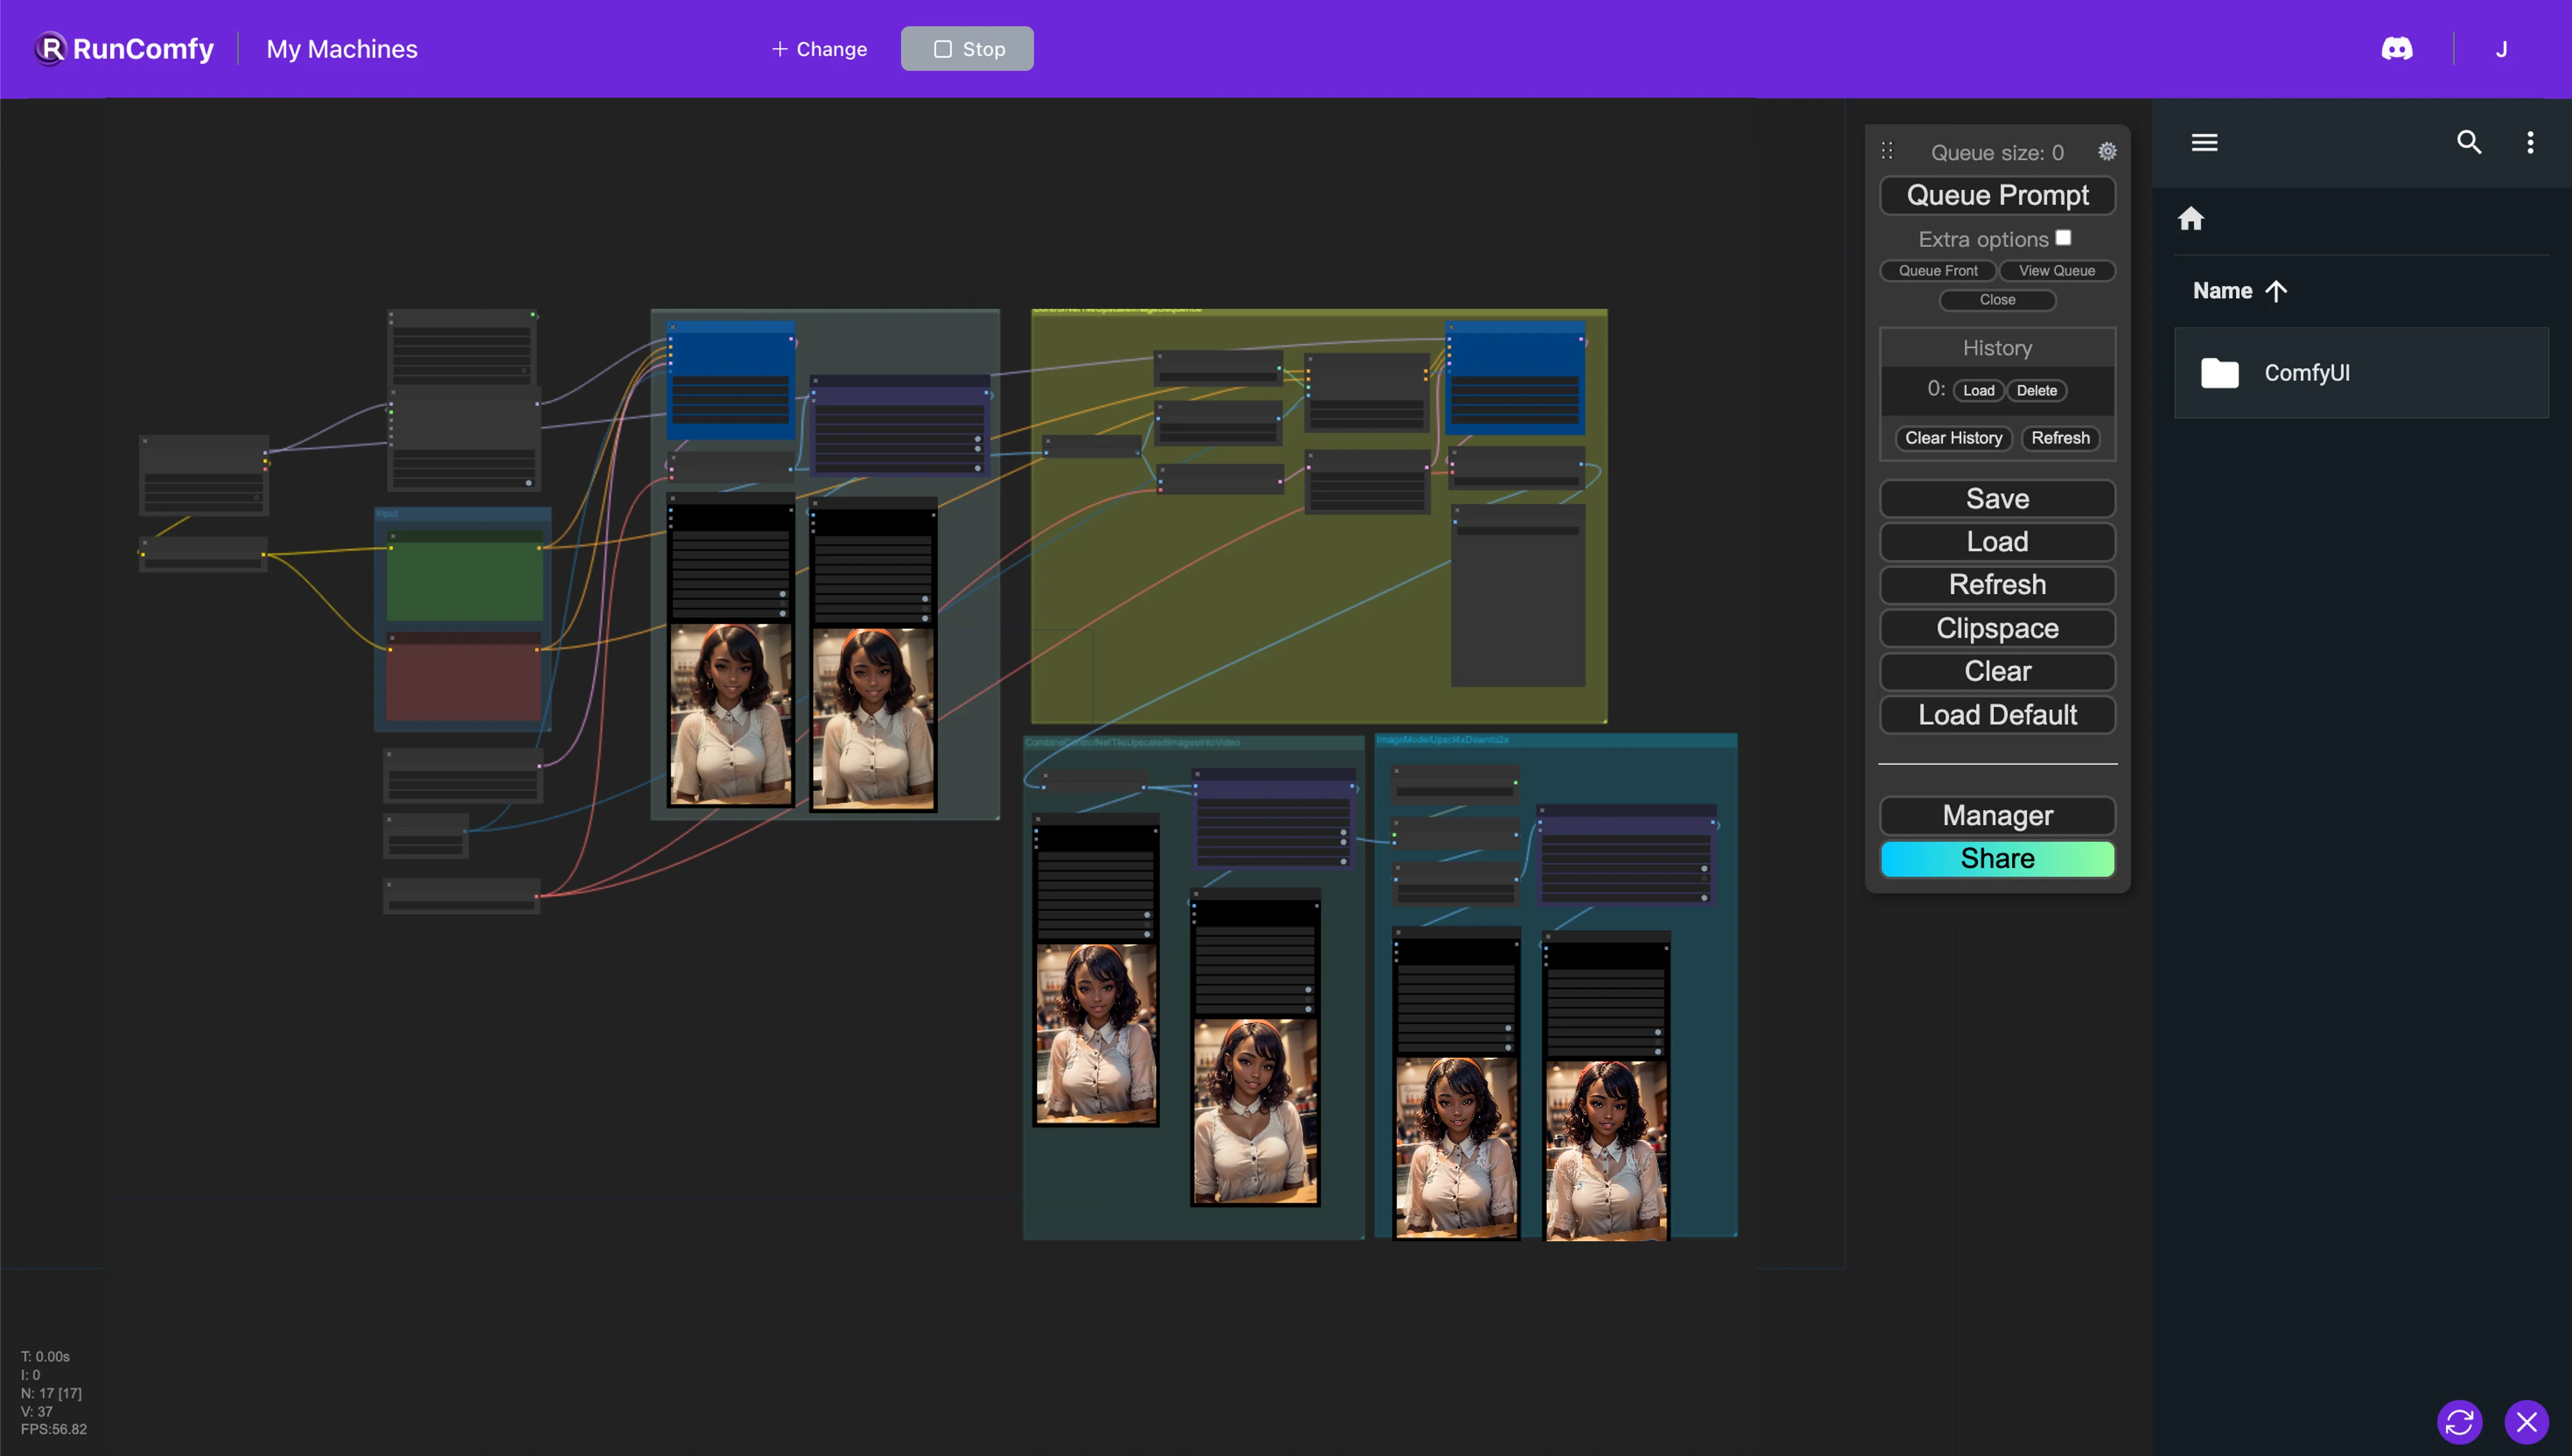2572x1456 pixels.
Task: Grab the queue panel drag handle
Action: pyautogui.click(x=1887, y=151)
